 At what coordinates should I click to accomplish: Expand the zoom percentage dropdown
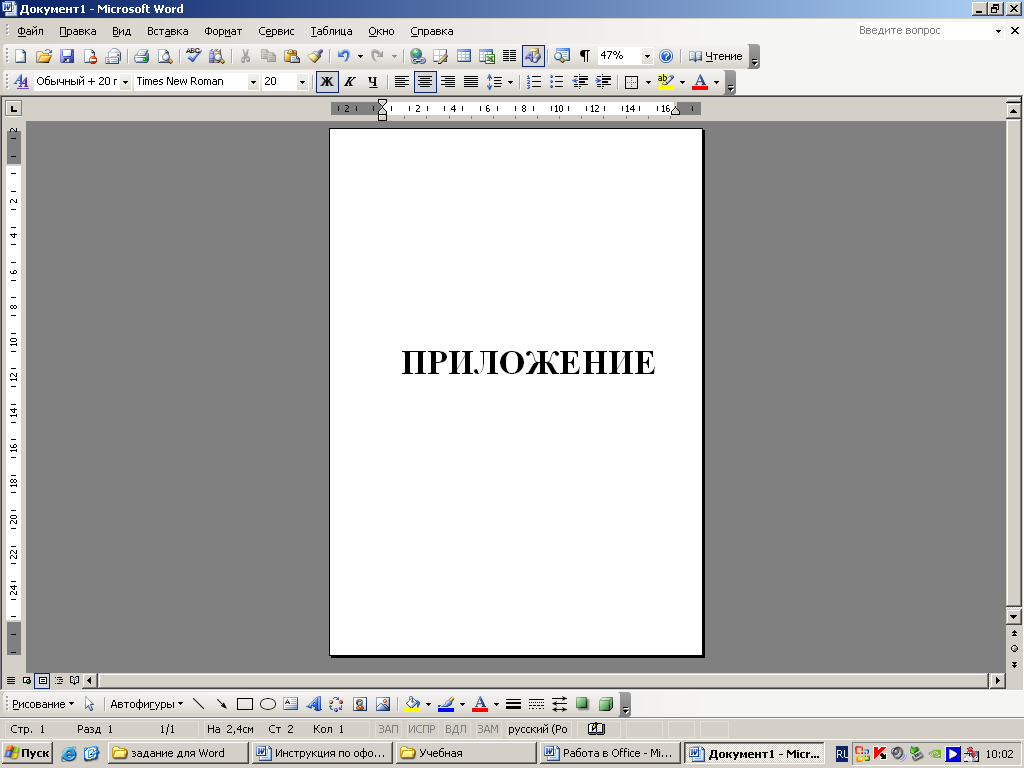coord(647,56)
